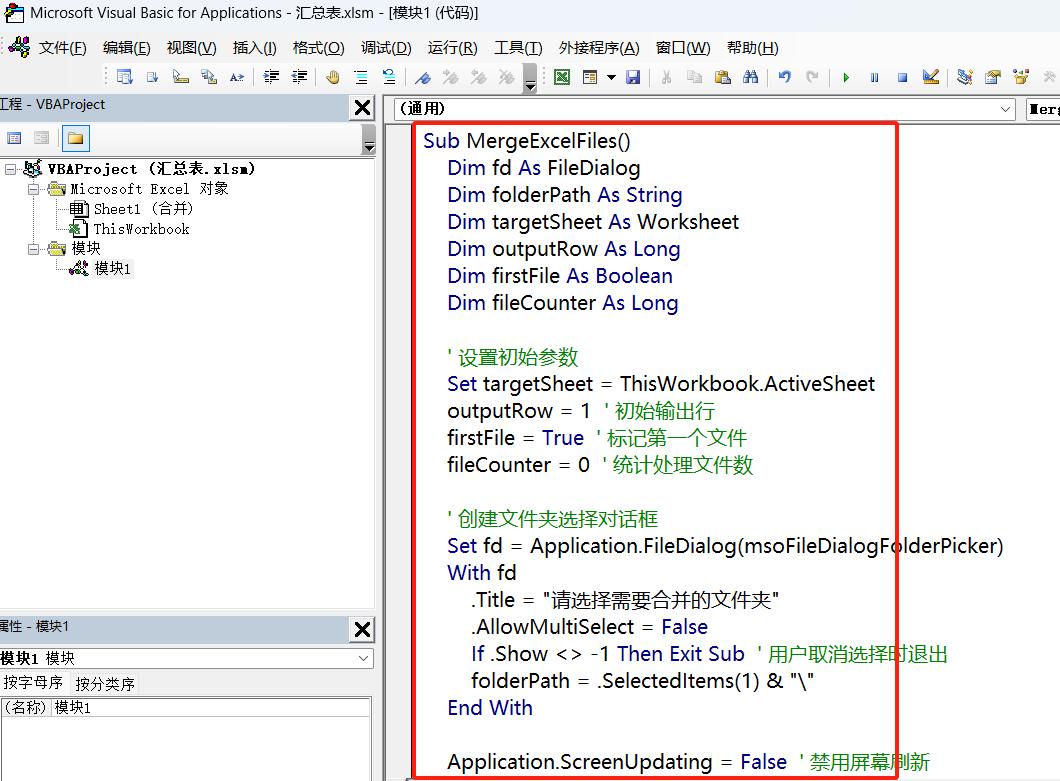Run the macro with the green play icon
Screen dimensions: 1060x781
click(846, 77)
